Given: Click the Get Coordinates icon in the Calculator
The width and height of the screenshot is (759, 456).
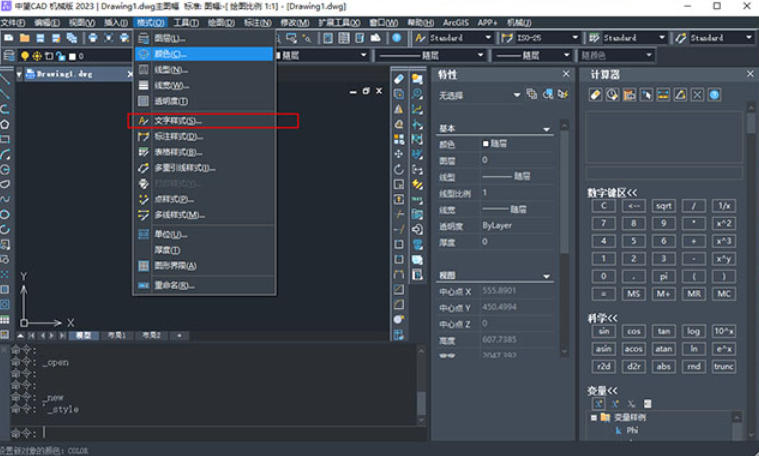Looking at the screenshot, I should [x=646, y=95].
